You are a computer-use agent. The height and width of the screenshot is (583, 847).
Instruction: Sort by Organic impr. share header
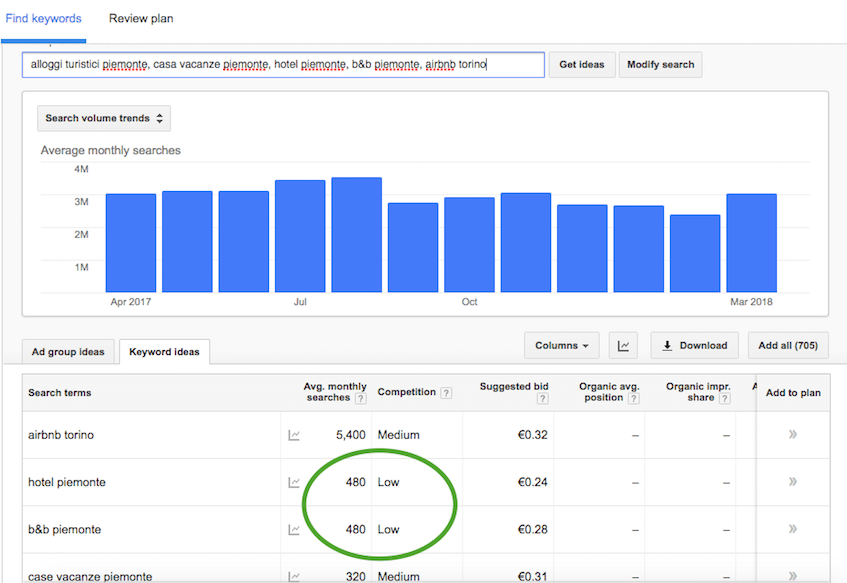tap(698, 392)
